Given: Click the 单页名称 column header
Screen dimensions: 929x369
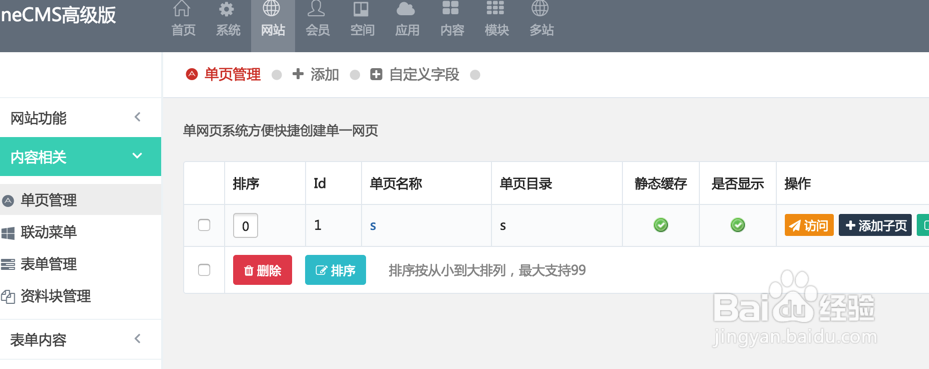Looking at the screenshot, I should tap(396, 184).
